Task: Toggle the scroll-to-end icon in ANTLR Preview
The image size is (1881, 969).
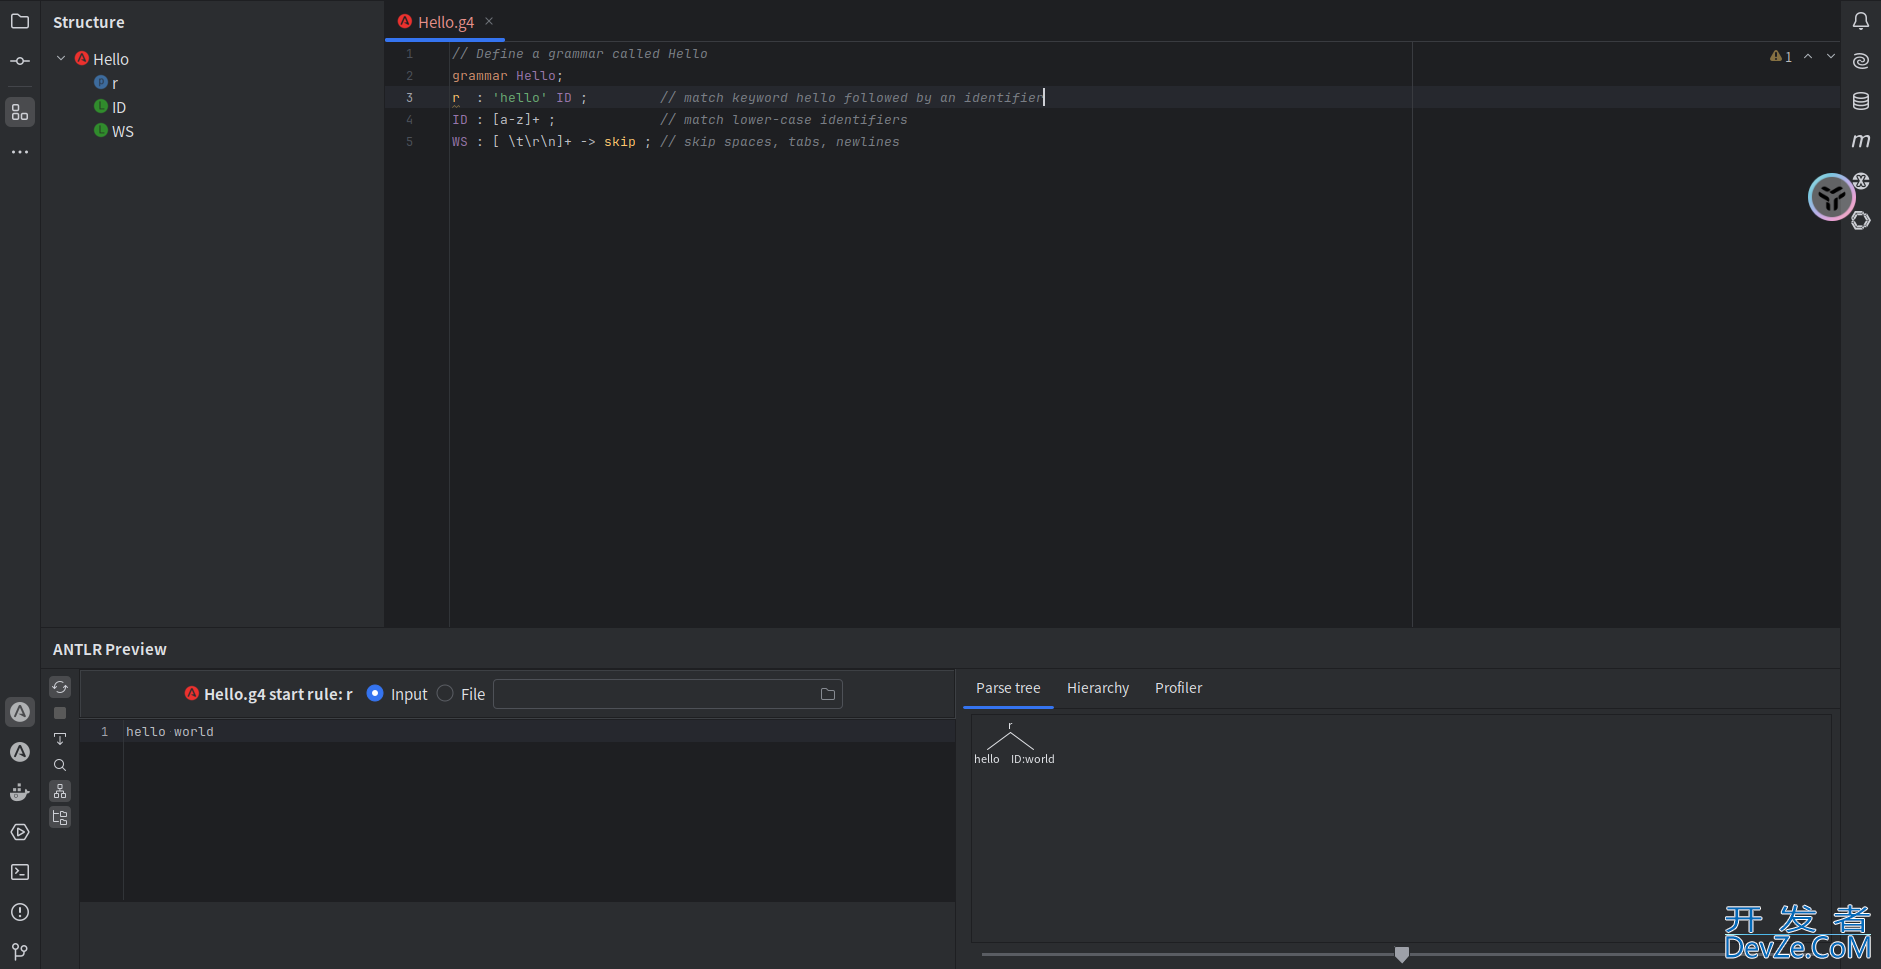Action: pos(60,739)
